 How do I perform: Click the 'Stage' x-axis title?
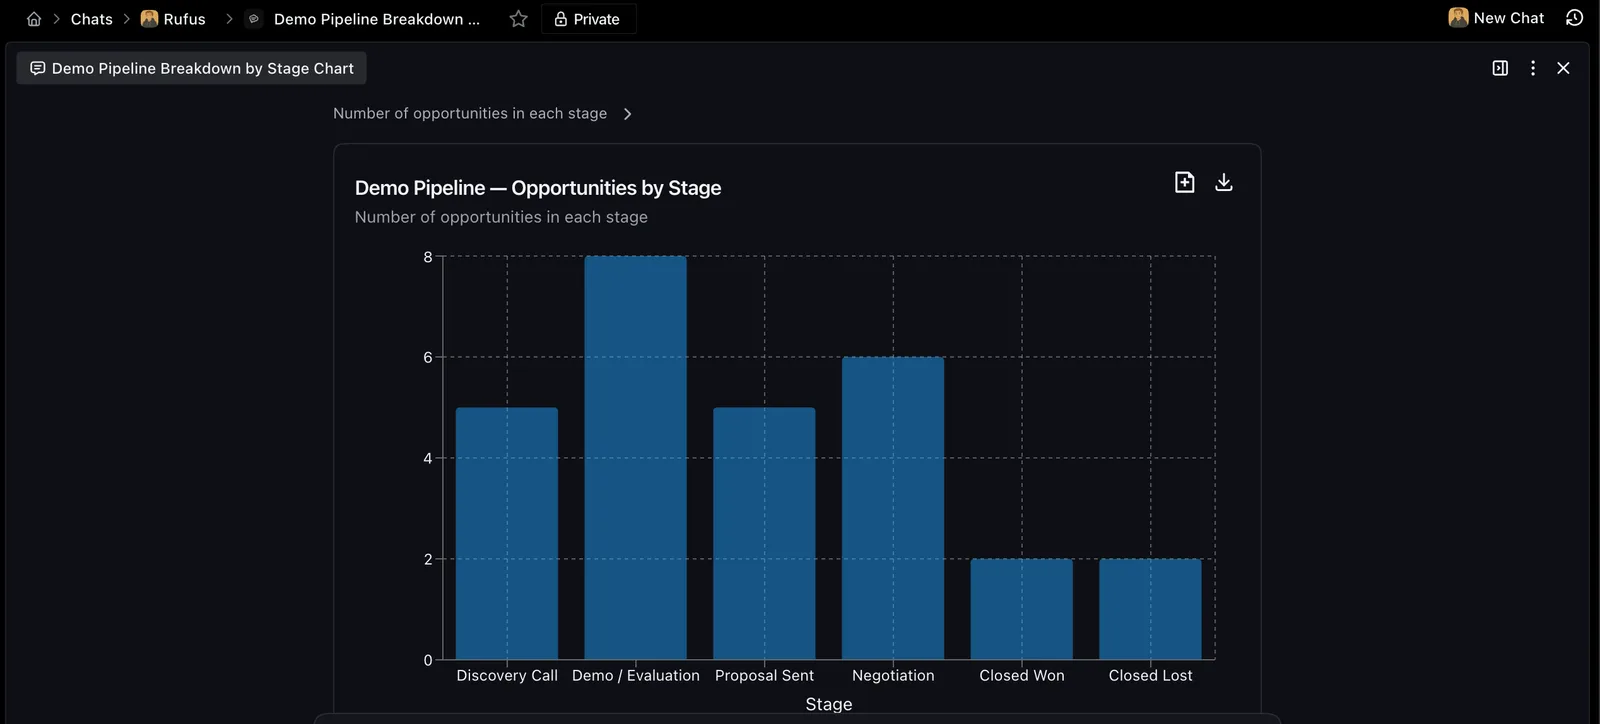(x=829, y=704)
